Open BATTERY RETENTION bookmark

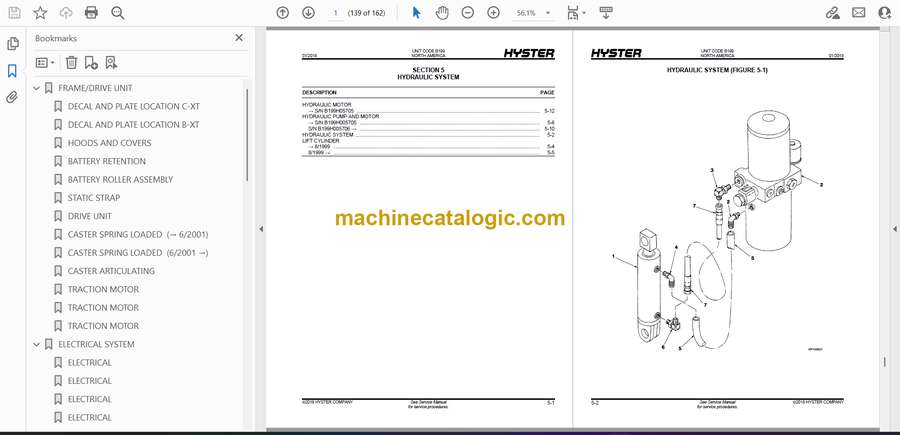coord(107,161)
